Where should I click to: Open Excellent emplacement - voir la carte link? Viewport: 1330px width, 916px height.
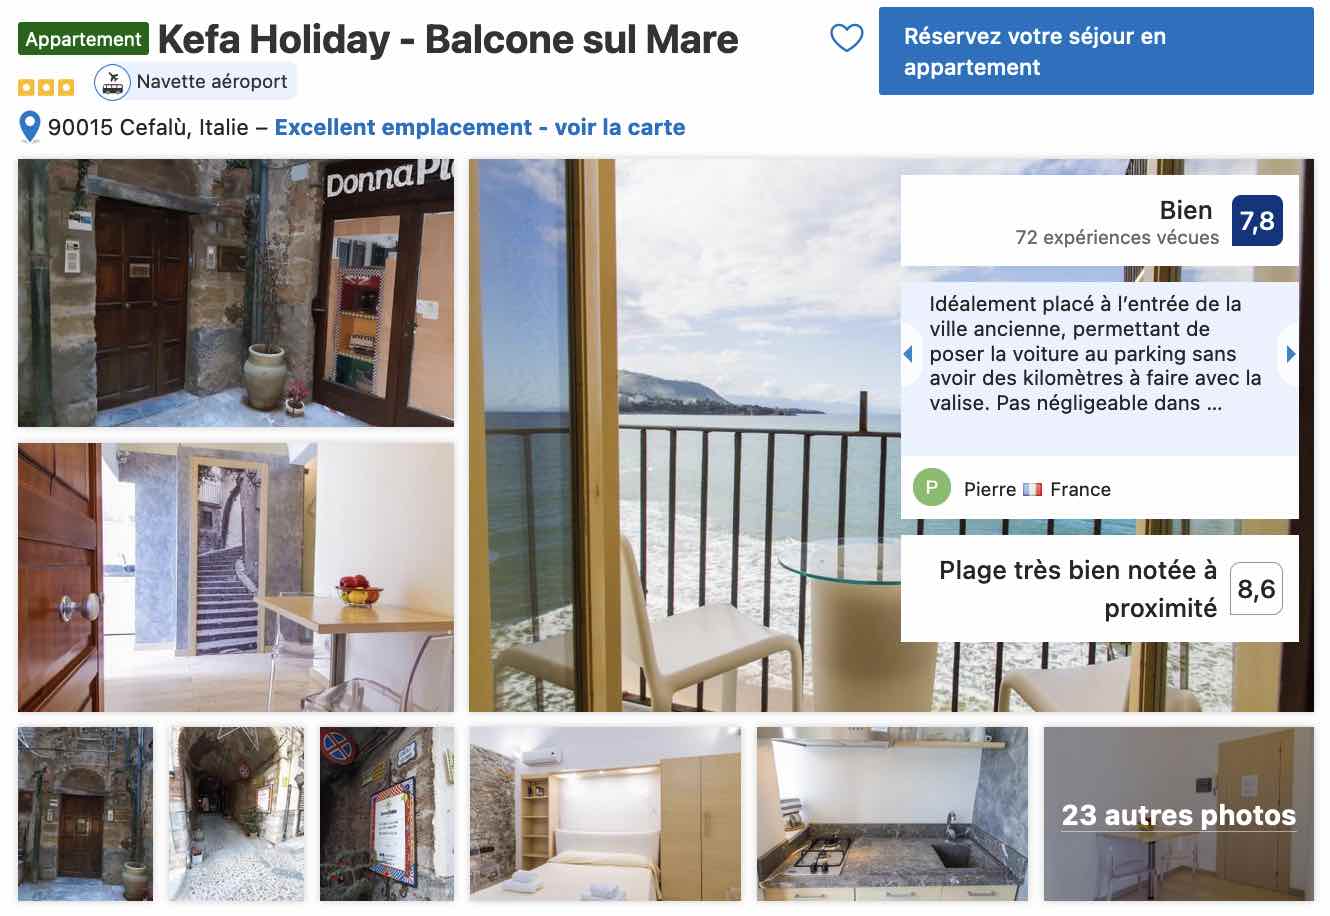click(480, 127)
